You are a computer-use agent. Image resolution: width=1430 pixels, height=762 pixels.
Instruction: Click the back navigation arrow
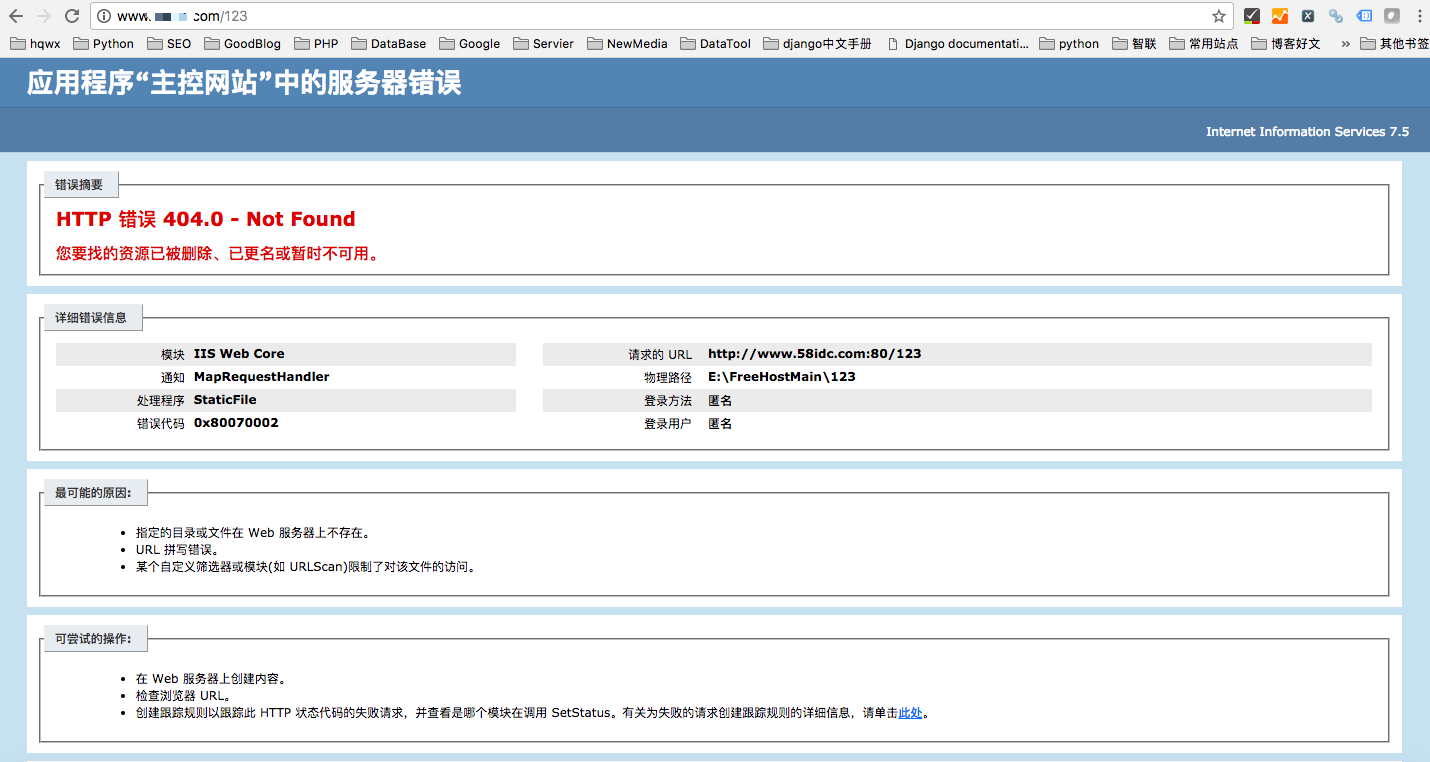pos(14,15)
